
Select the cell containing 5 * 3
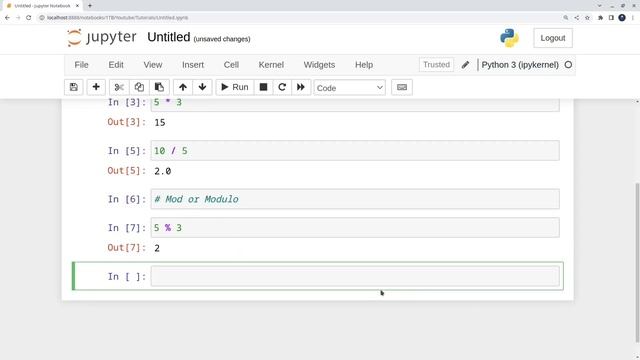tap(355, 104)
